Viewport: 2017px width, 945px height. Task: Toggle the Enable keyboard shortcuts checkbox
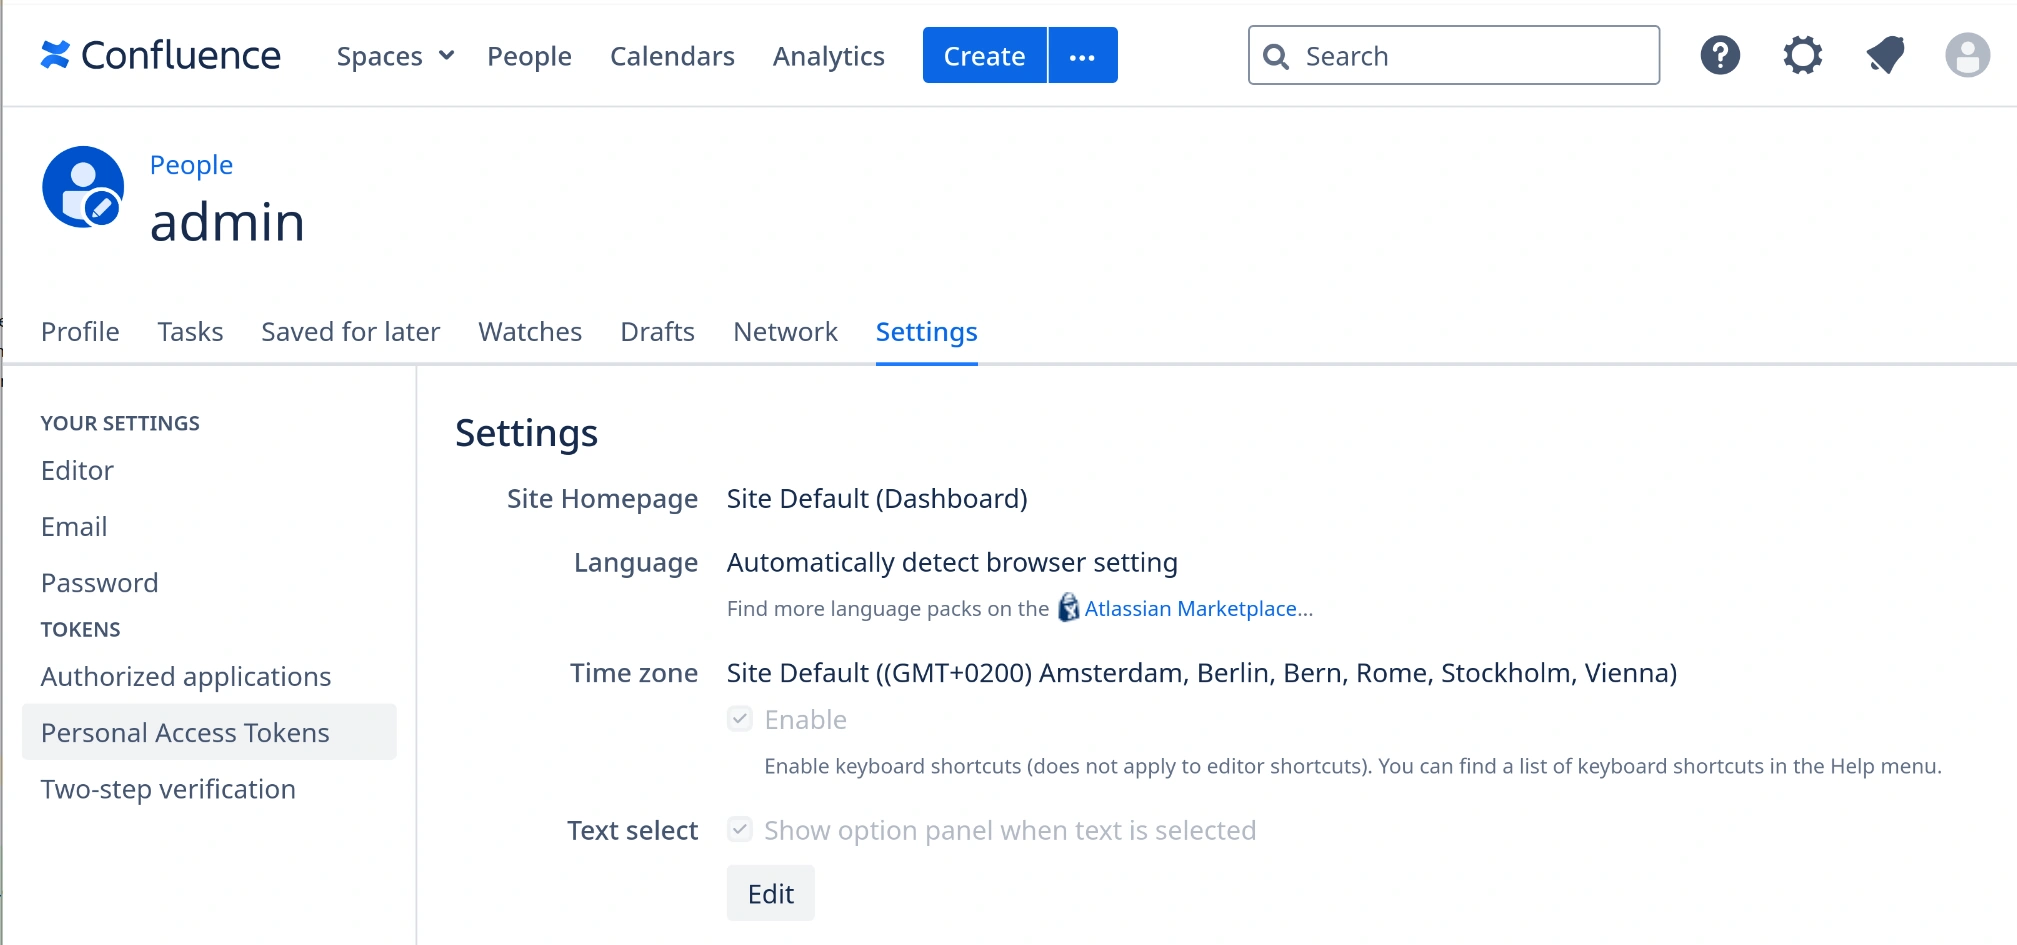click(740, 719)
